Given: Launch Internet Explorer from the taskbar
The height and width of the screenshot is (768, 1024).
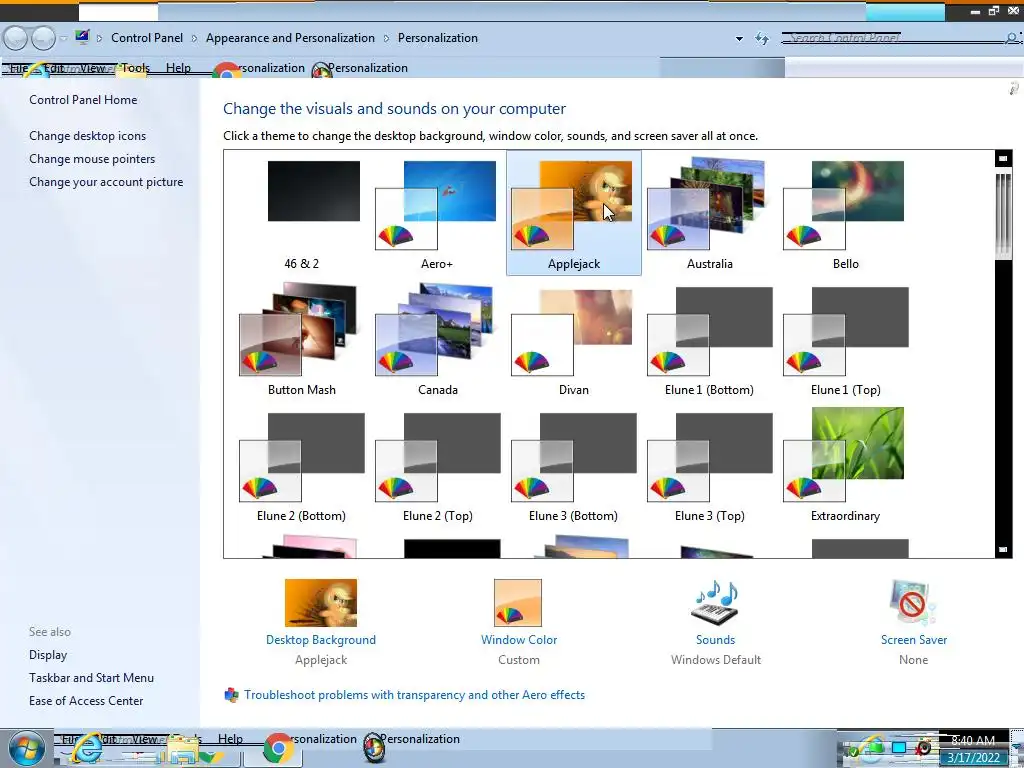Looking at the screenshot, I should point(87,749).
